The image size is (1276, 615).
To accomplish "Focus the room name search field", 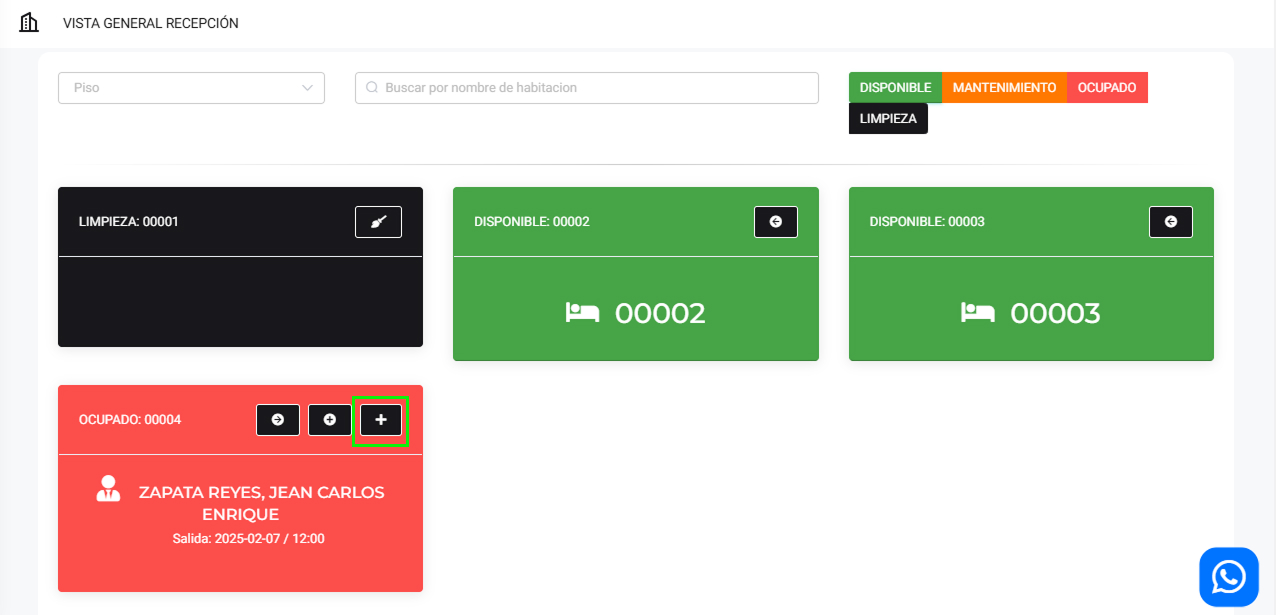I will tap(590, 88).
